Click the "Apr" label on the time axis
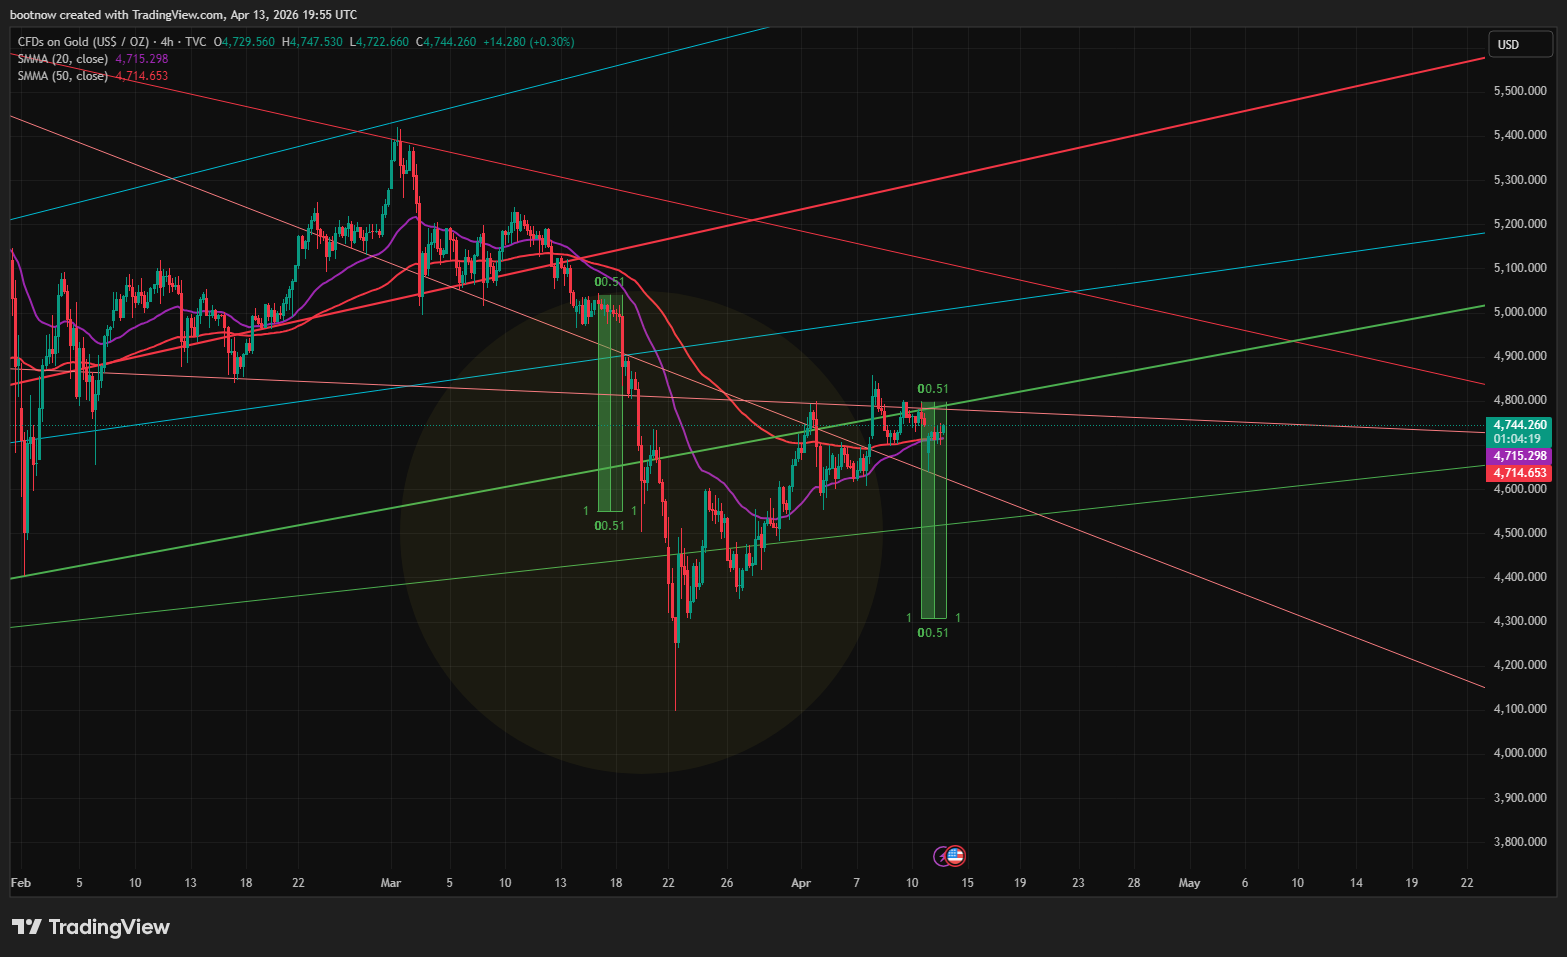The image size is (1567, 957). tap(801, 883)
